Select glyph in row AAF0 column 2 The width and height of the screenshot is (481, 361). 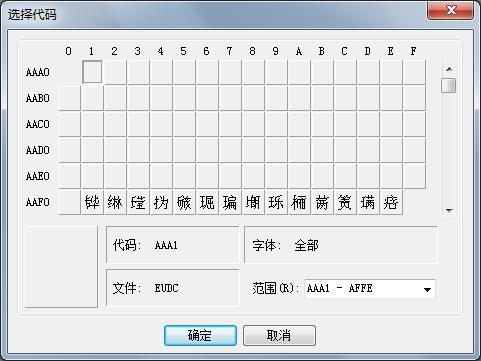[x=115, y=202]
